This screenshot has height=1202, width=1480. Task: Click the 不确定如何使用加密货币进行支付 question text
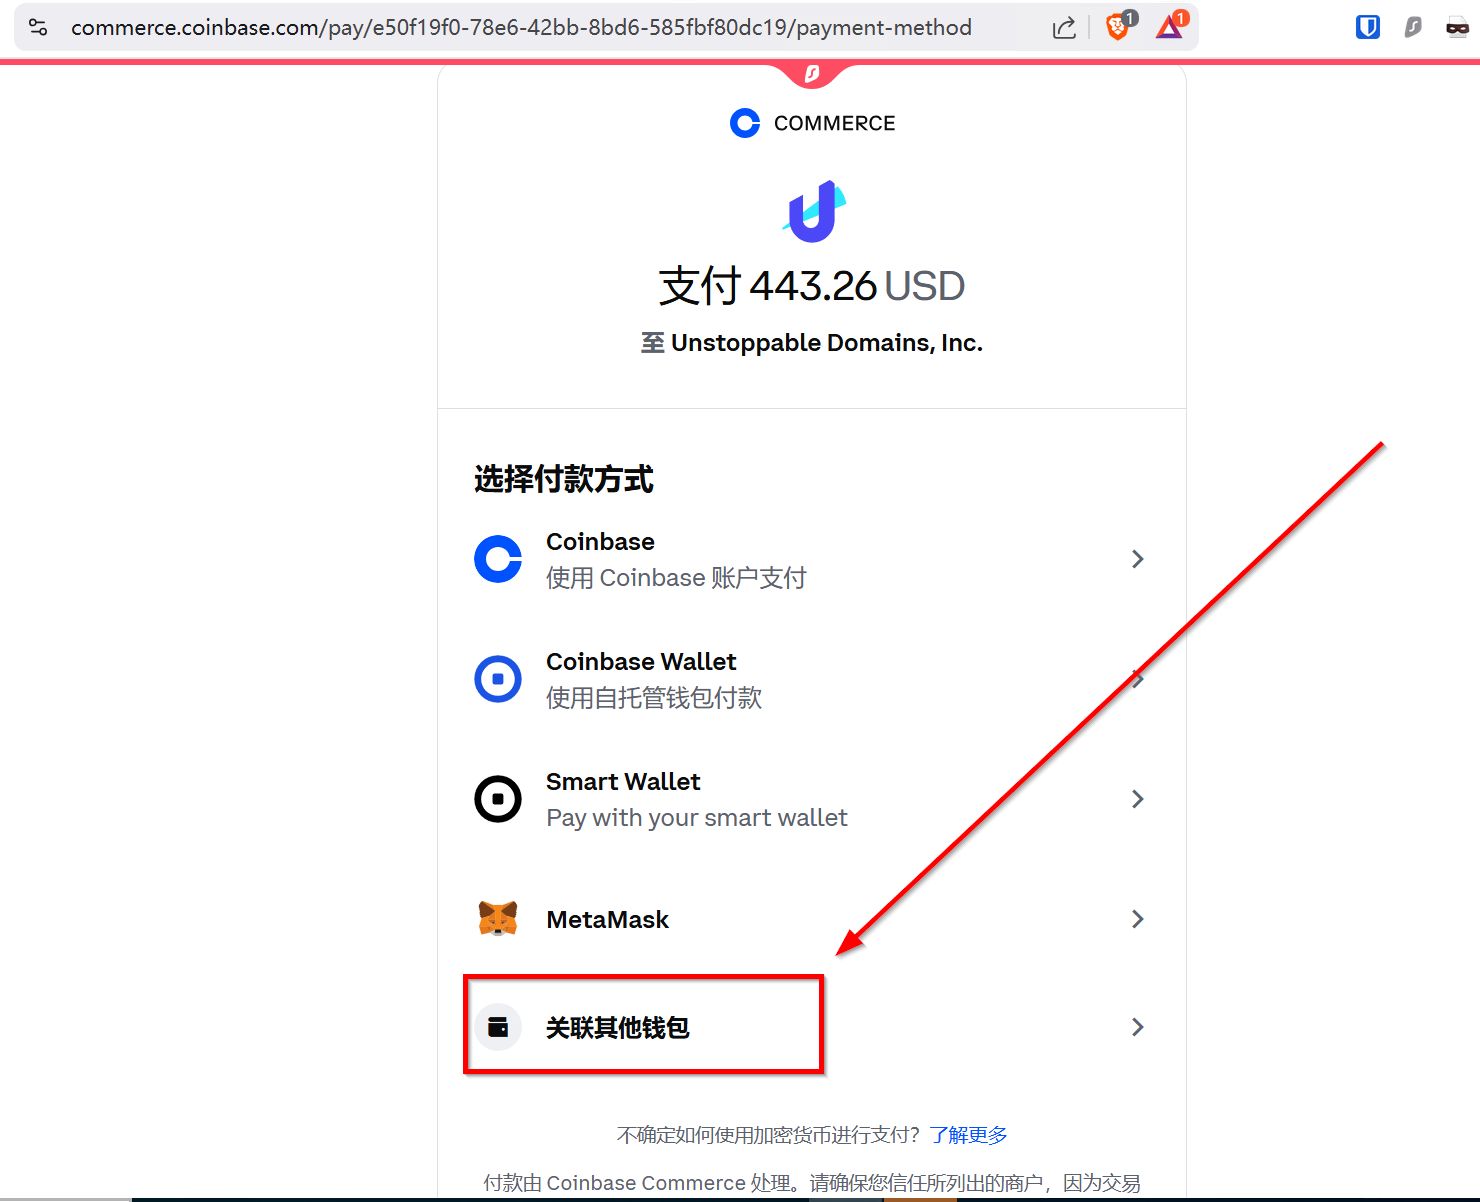768,1135
